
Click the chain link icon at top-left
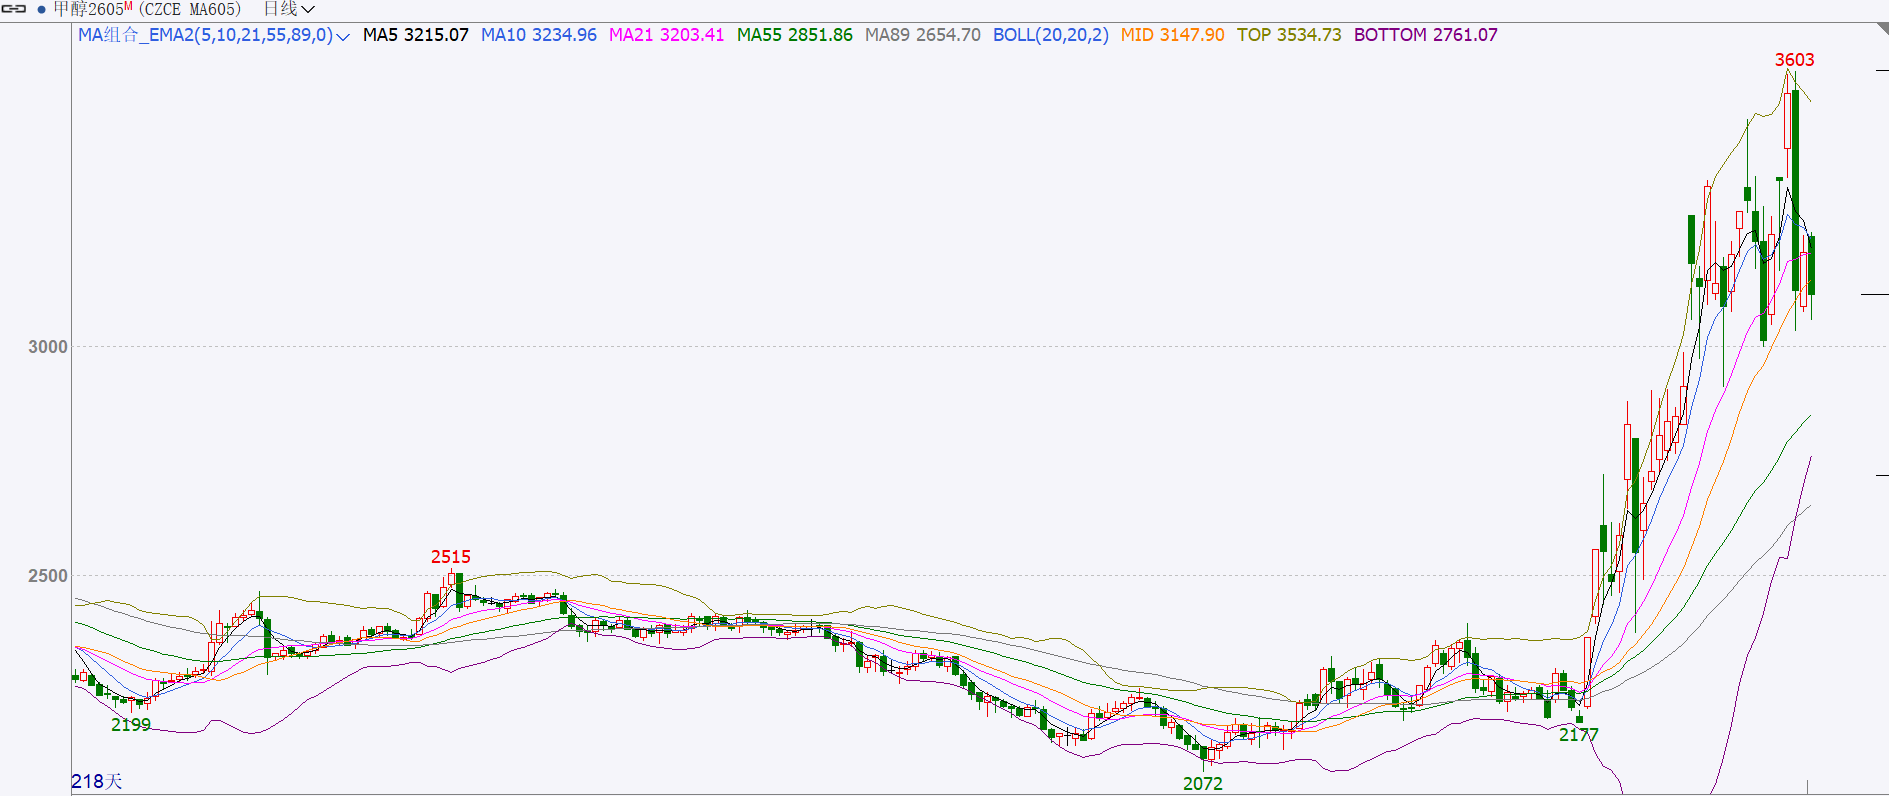14,9
